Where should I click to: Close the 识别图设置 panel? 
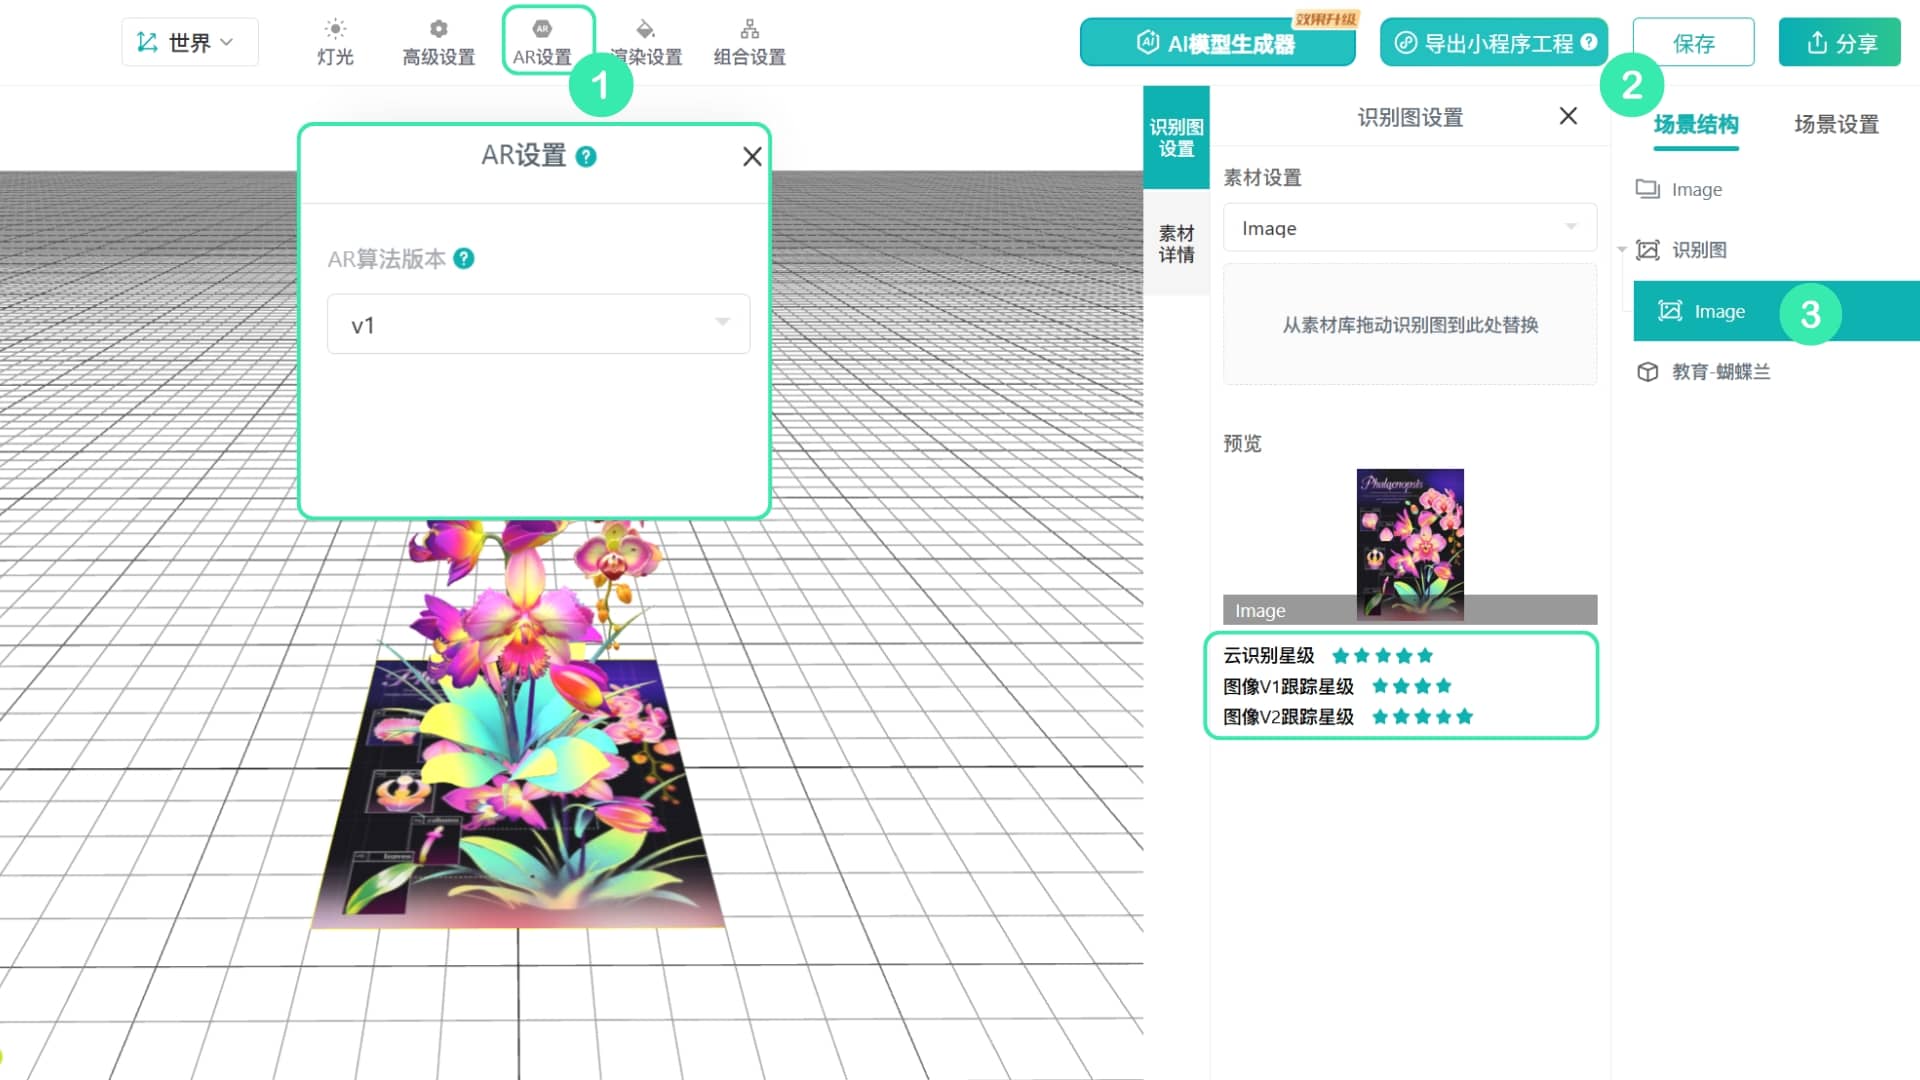[x=1568, y=116]
